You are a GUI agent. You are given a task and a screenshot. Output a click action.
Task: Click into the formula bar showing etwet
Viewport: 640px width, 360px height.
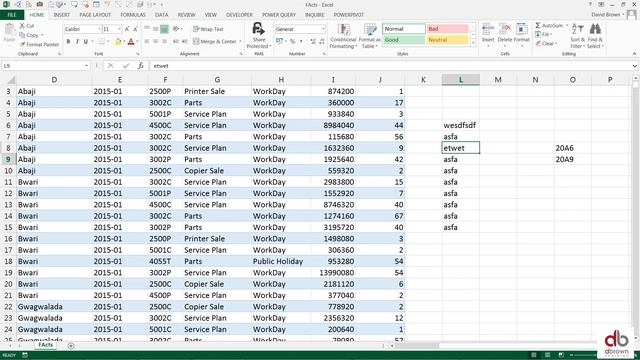(390, 66)
